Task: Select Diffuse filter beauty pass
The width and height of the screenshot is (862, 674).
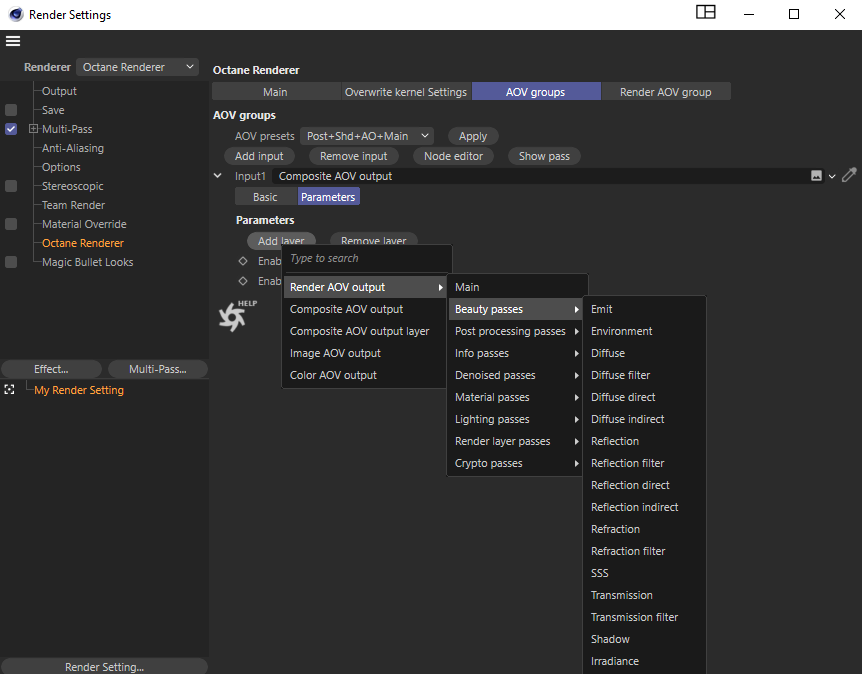Action: click(644, 375)
